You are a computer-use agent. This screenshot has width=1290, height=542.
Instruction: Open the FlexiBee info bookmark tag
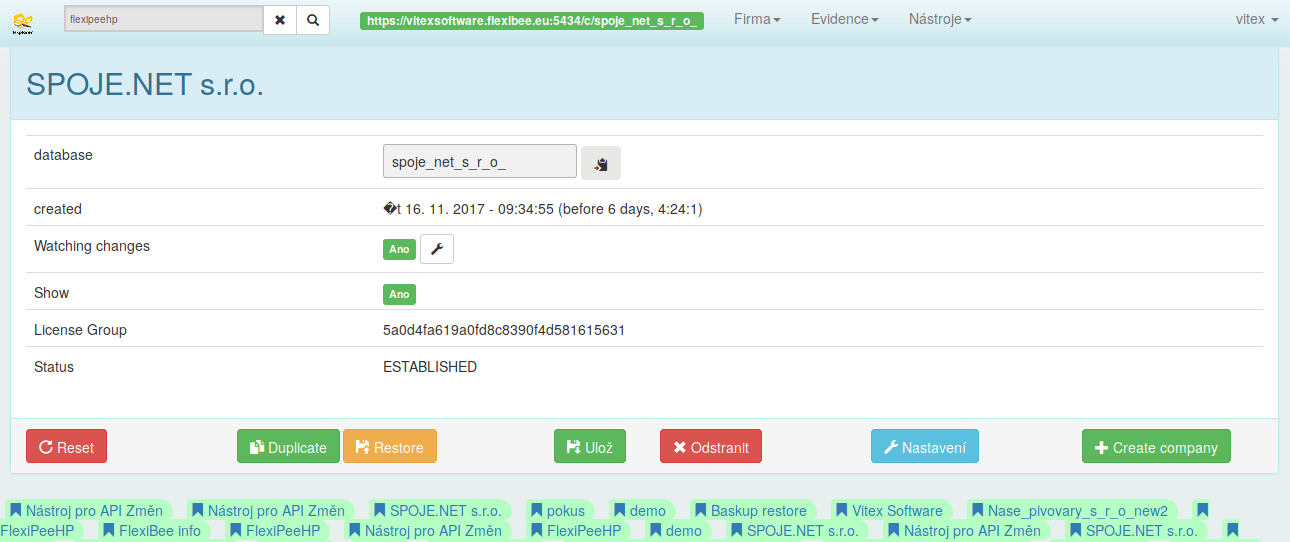[x=153, y=530]
